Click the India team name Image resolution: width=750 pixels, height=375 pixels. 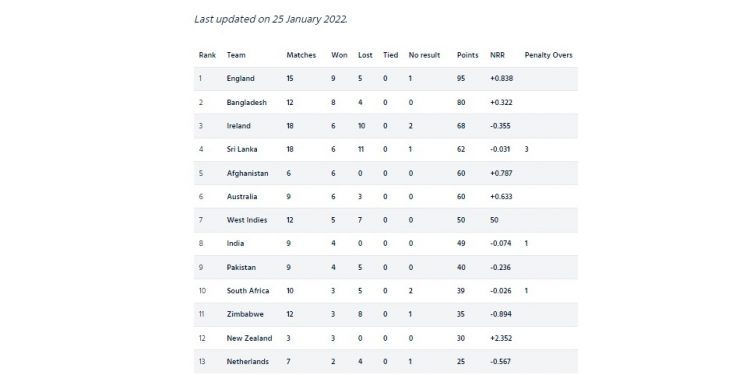click(235, 243)
